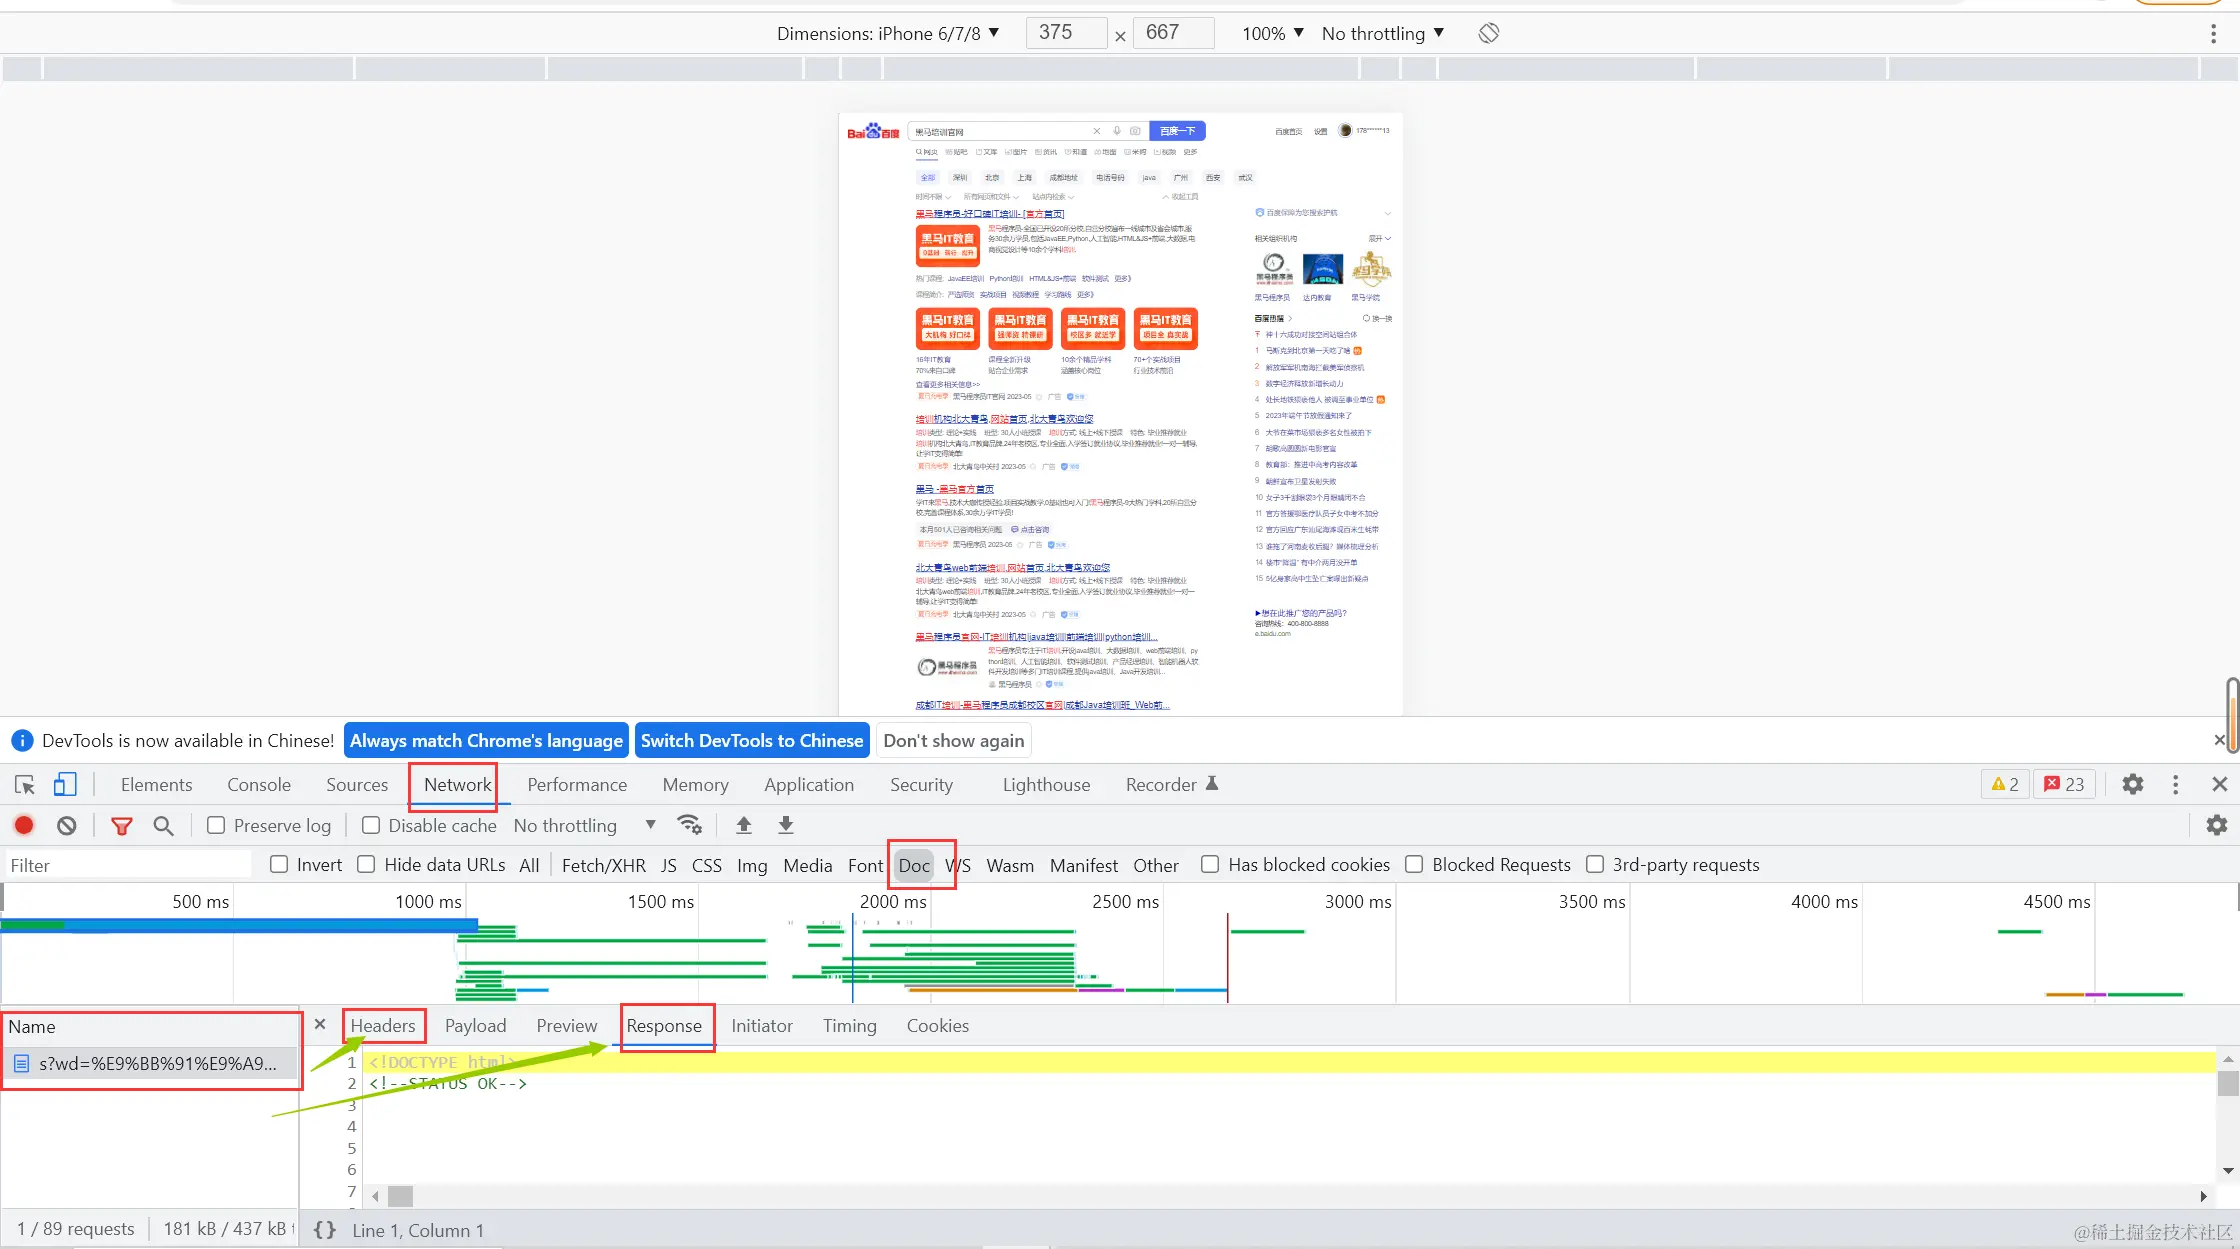The height and width of the screenshot is (1249, 2240).
Task: Select the Preview detail tab
Action: pyautogui.click(x=566, y=1026)
